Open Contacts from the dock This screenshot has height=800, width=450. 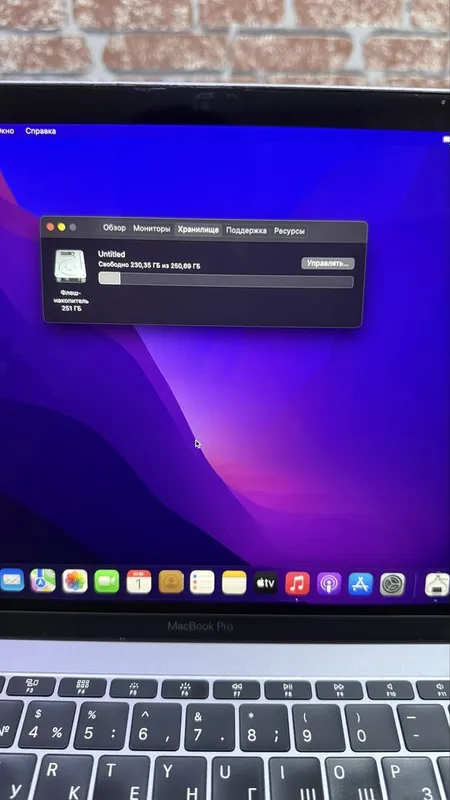point(171,582)
